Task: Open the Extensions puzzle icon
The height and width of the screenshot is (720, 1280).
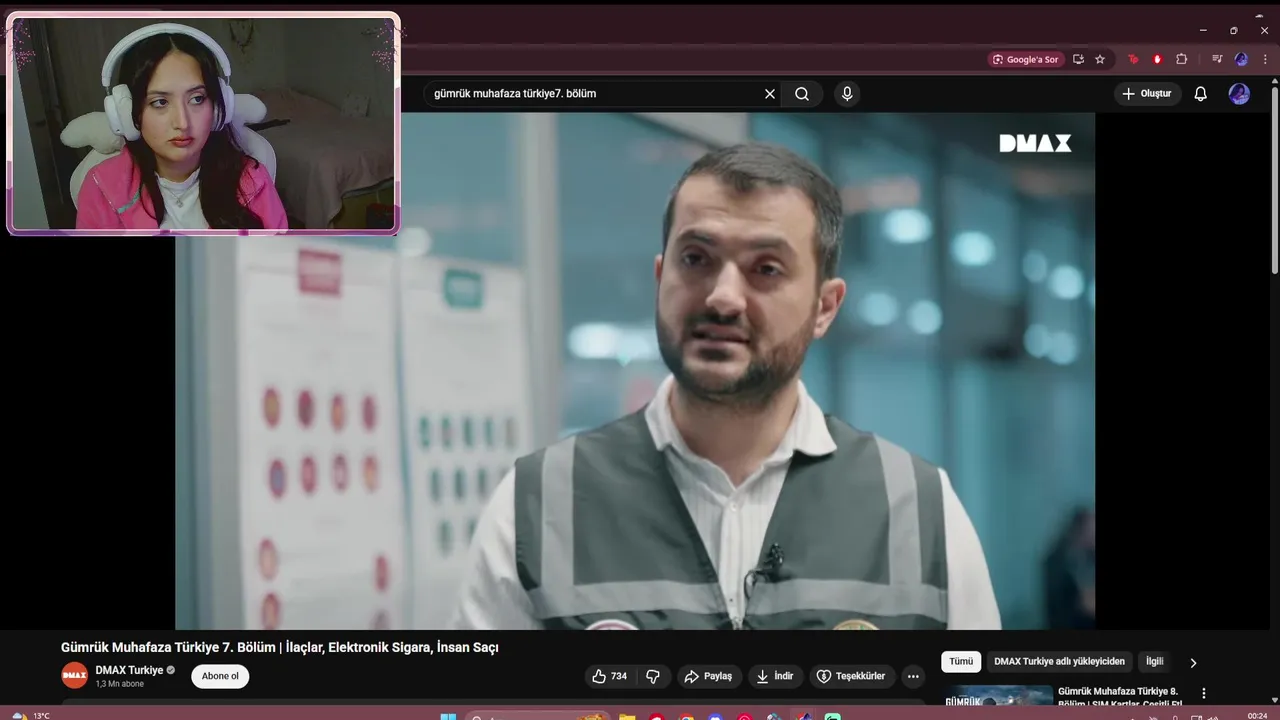Action: (x=1181, y=59)
